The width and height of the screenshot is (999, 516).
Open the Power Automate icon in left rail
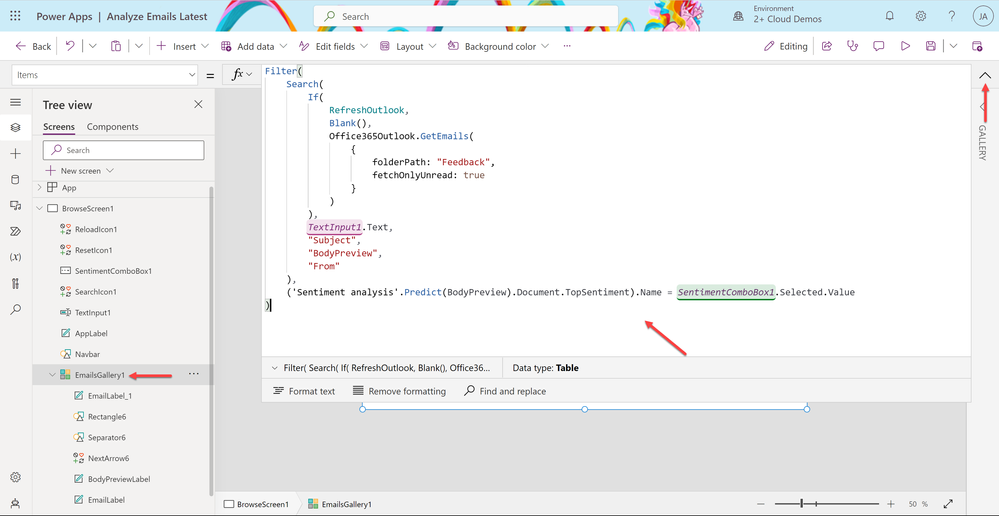16,231
